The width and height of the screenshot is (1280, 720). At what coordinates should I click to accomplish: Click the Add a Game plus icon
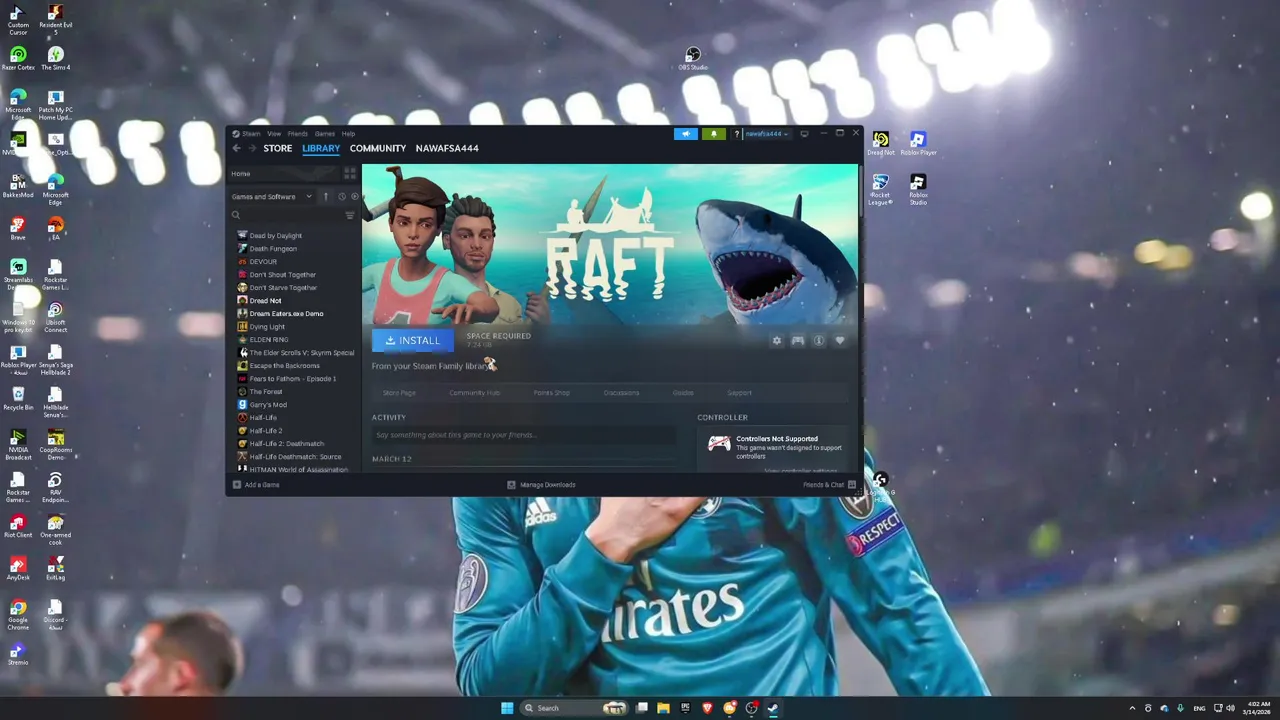coord(237,485)
